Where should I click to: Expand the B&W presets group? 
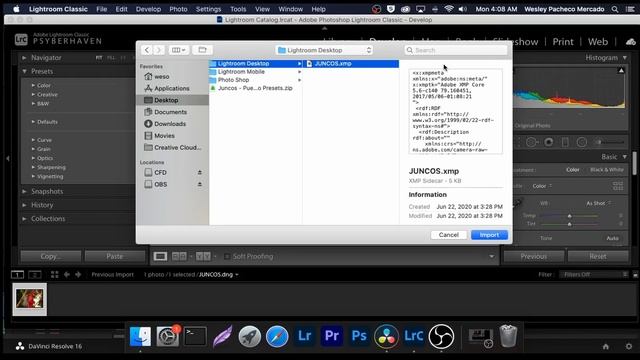tap(33, 103)
